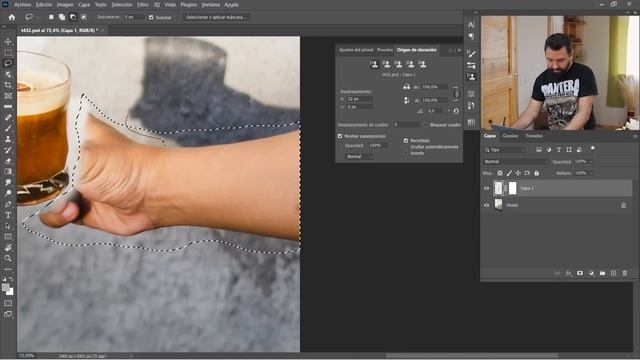Image resolution: width=640 pixels, height=360 pixels.
Task: Select the first clone source stamp
Action: pyautogui.click(x=374, y=64)
